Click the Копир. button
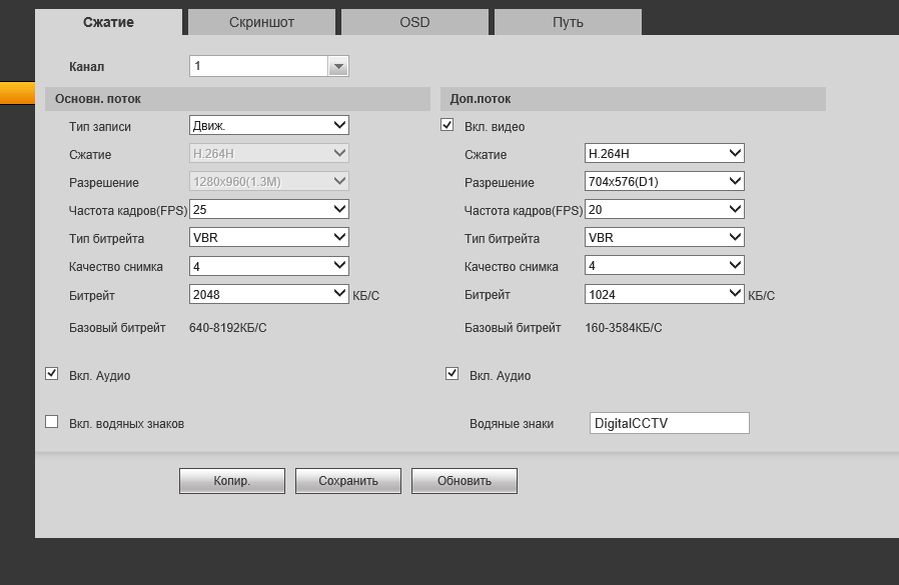This screenshot has height=585, width=899. tap(232, 481)
